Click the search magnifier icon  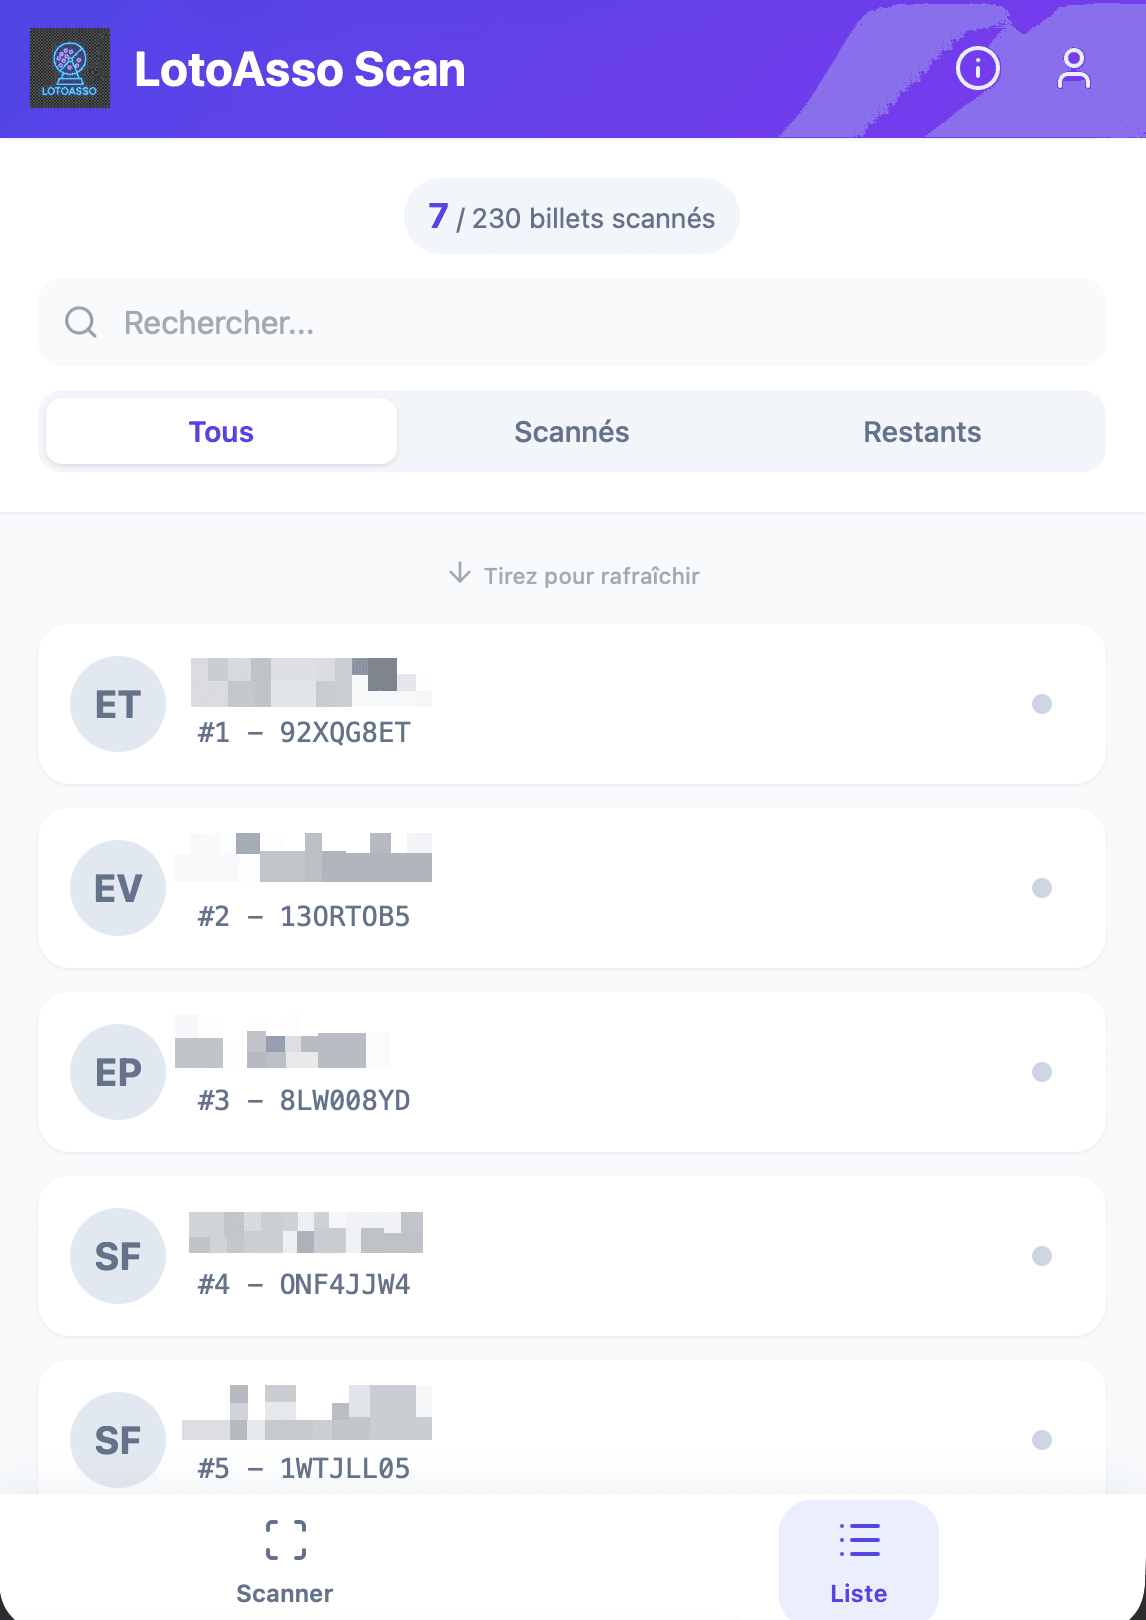[x=81, y=322]
